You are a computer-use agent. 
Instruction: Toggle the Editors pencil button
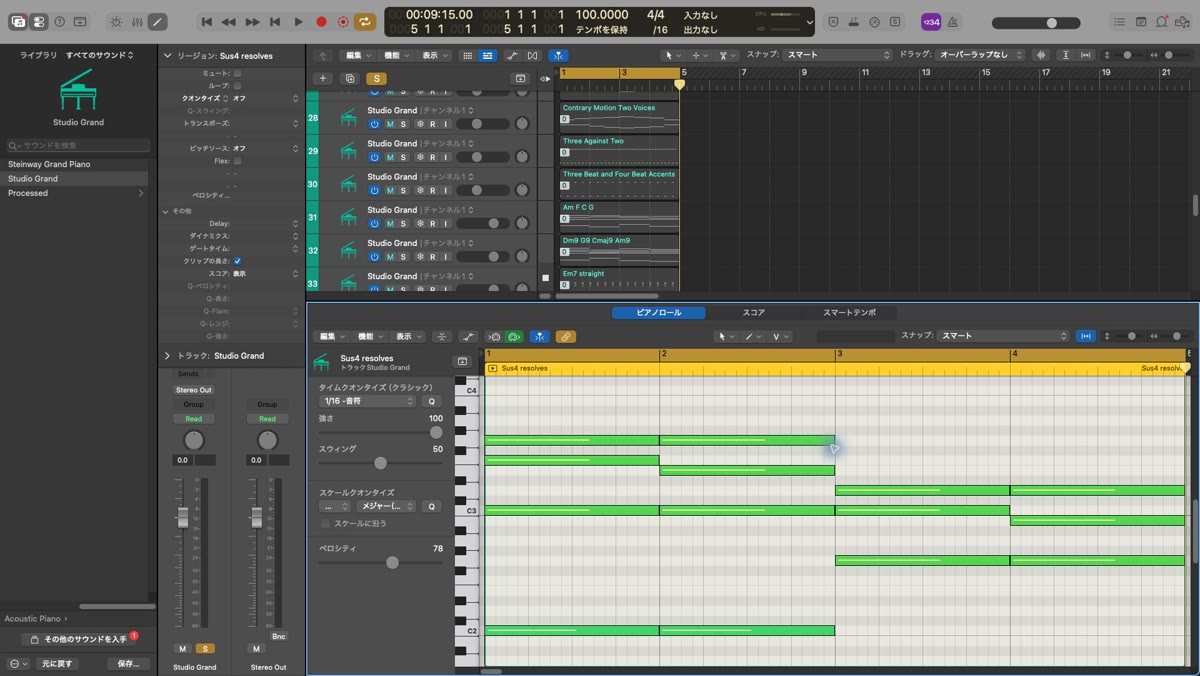(x=158, y=22)
